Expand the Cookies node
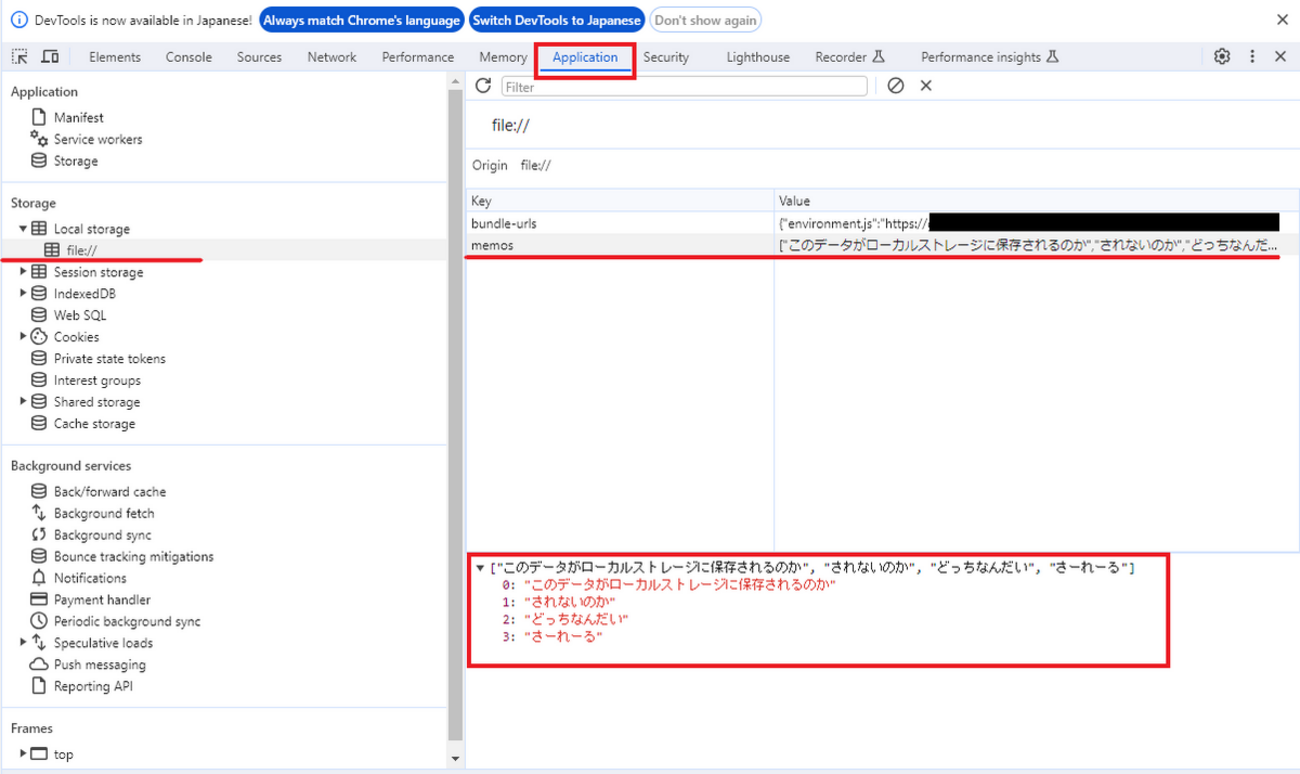The width and height of the screenshot is (1300, 774). (x=23, y=337)
